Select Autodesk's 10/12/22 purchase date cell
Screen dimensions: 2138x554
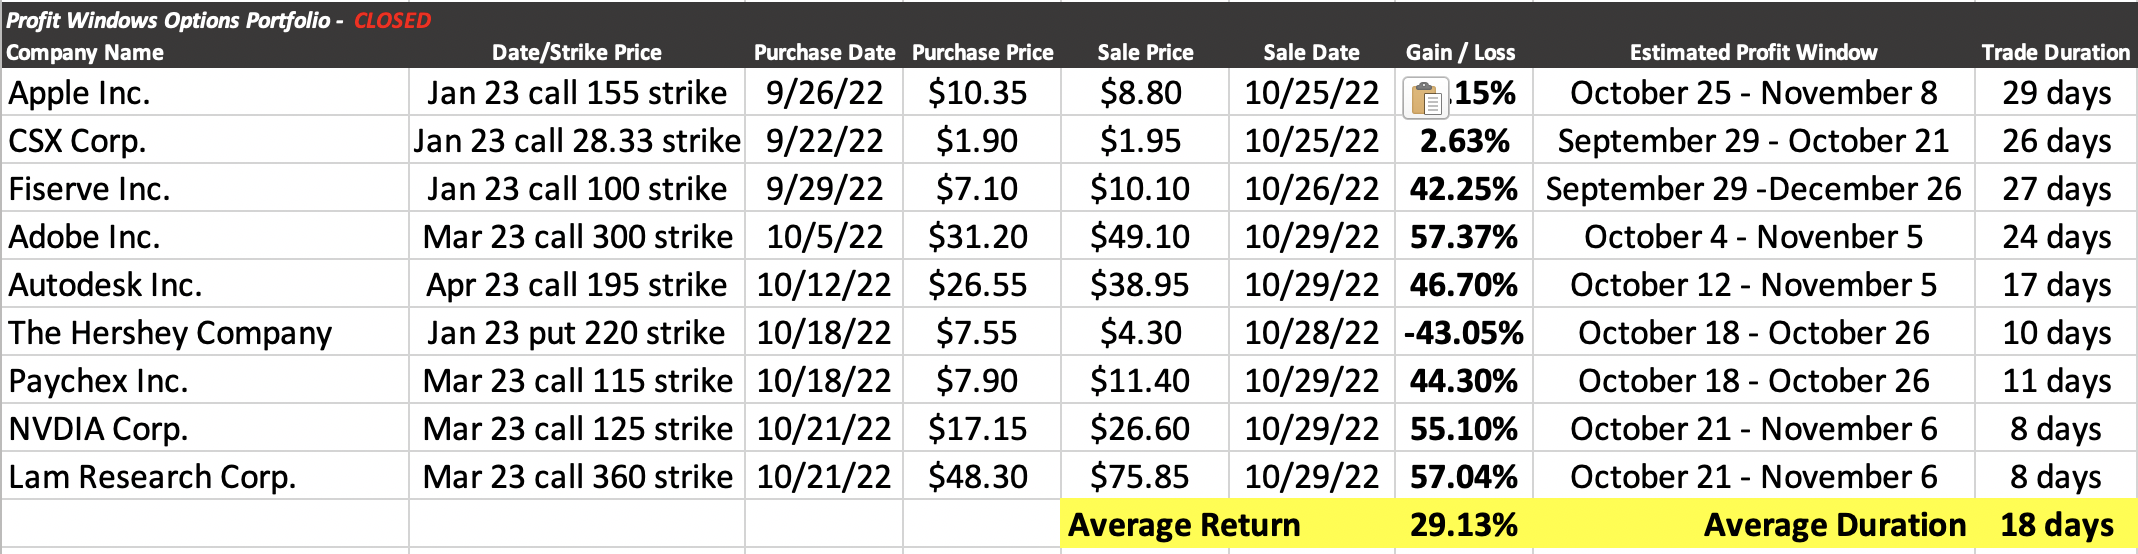click(x=823, y=285)
